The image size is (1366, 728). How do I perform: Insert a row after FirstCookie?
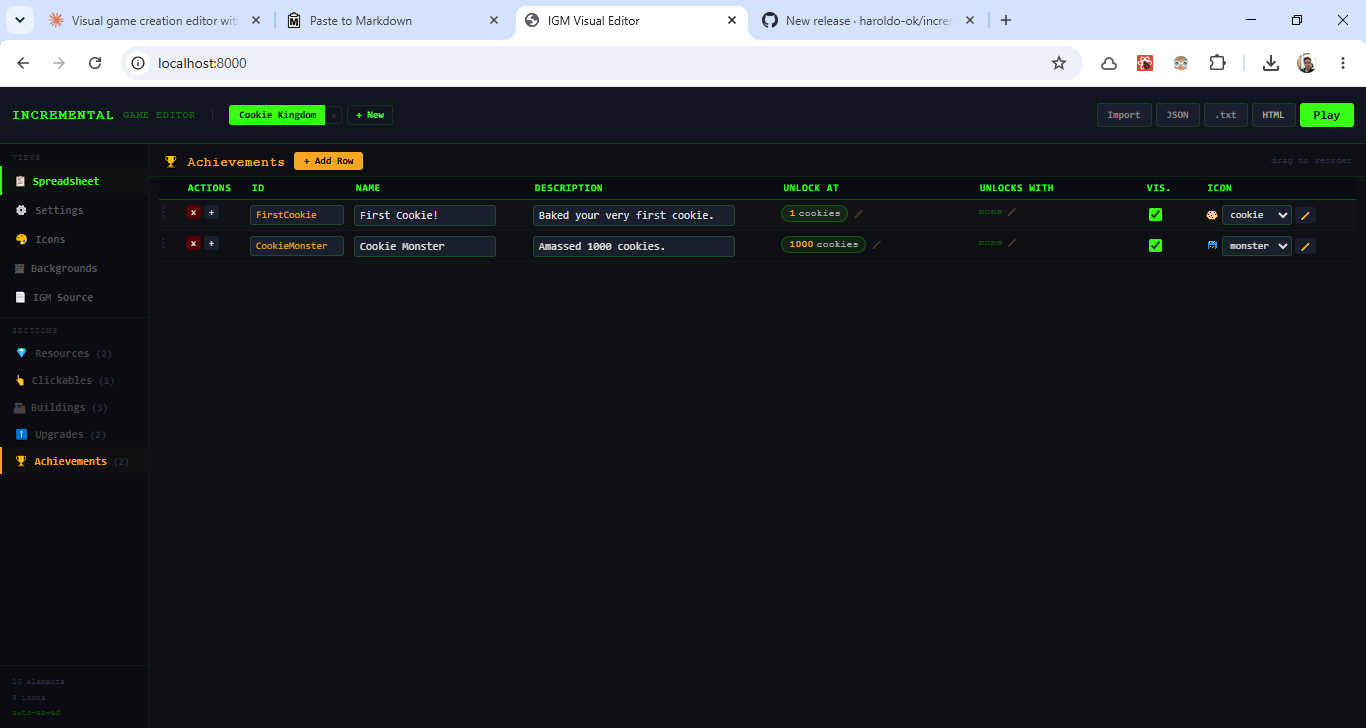click(x=211, y=213)
